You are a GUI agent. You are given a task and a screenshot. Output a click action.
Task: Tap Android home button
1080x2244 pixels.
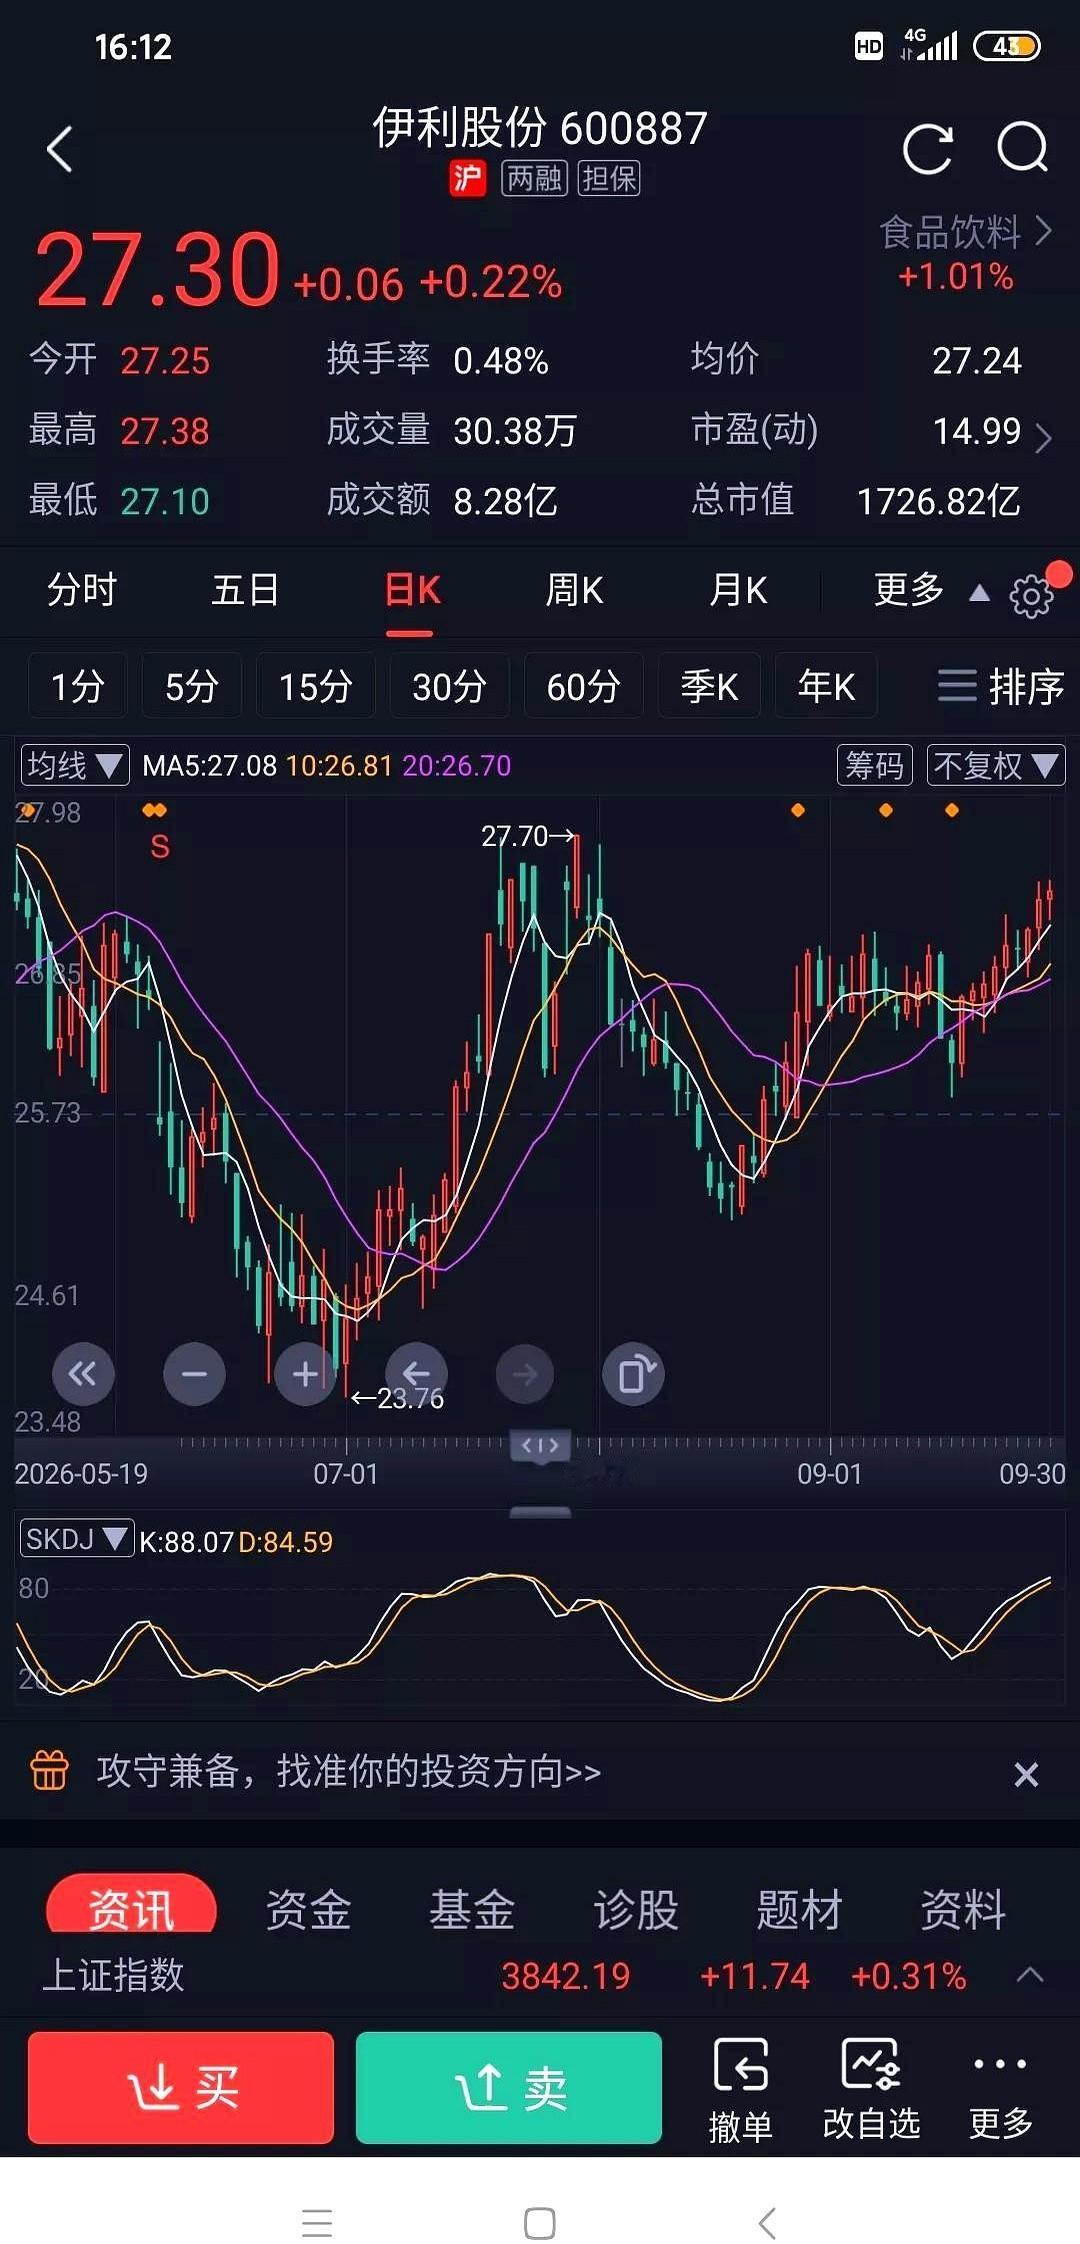point(540,2223)
